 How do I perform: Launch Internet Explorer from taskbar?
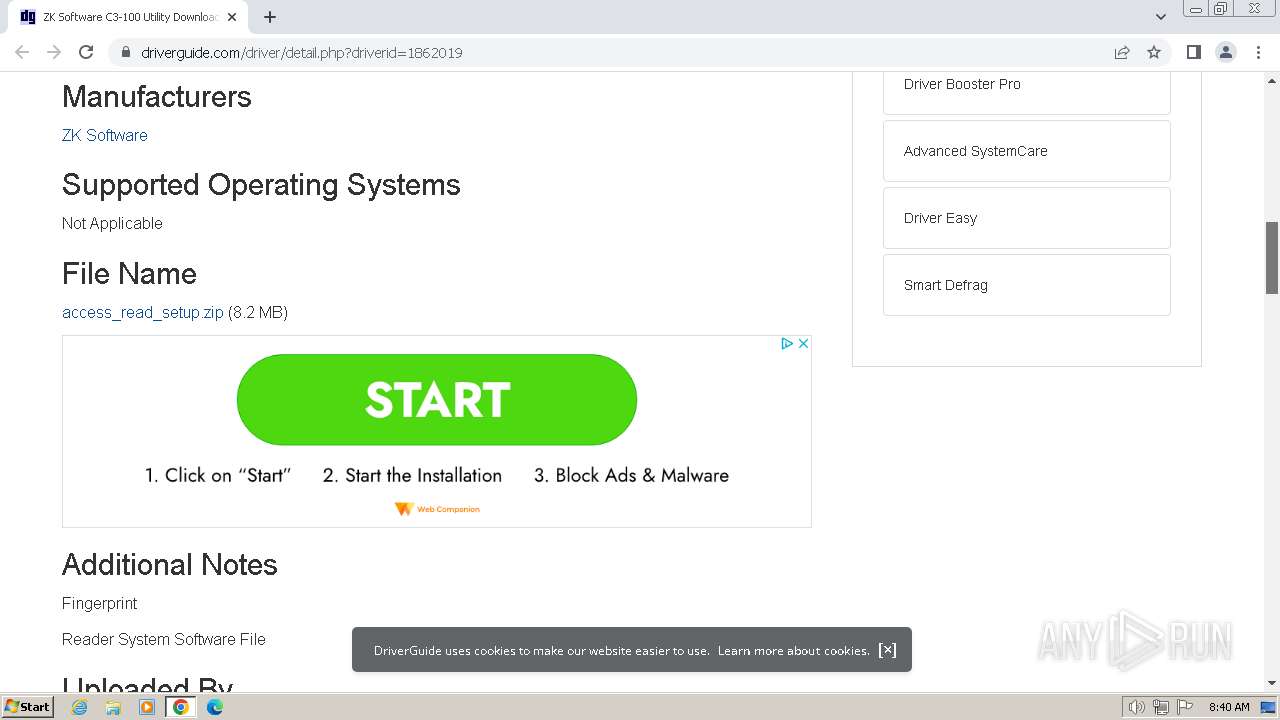80,707
